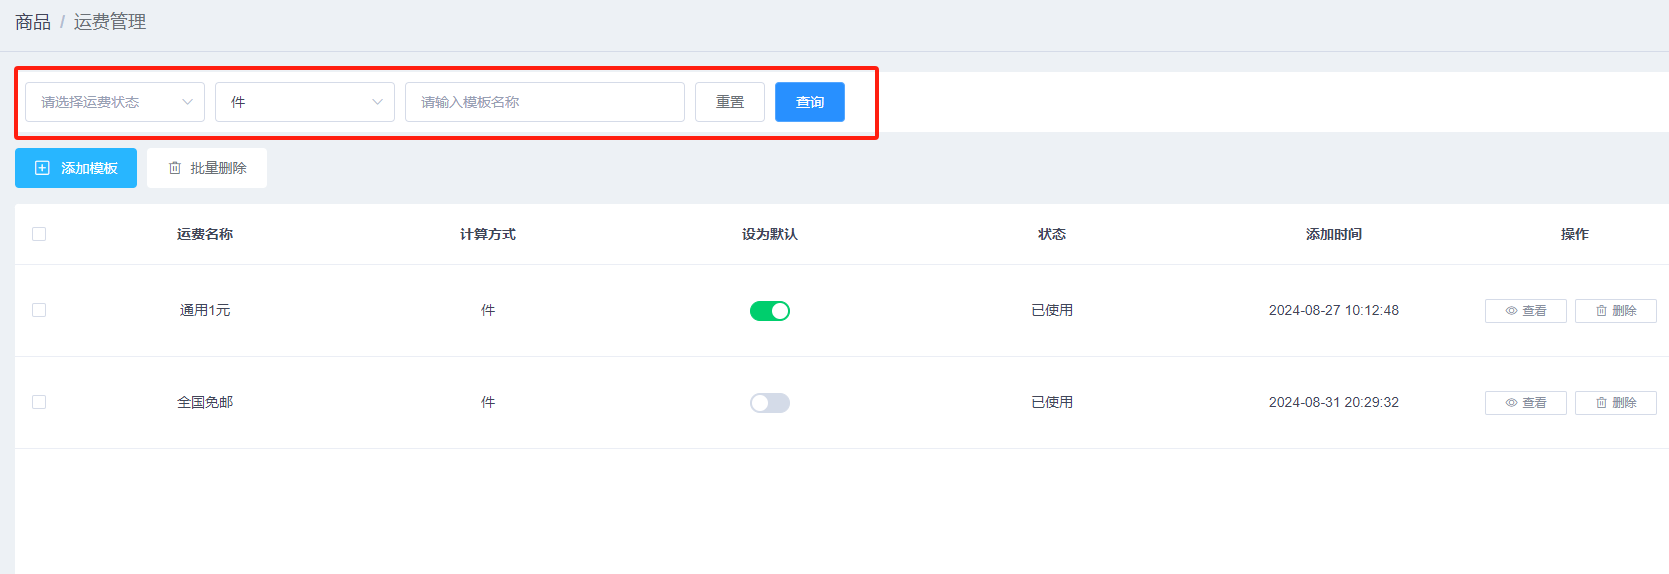Click the blue 查询 search button
Image resolution: width=1669 pixels, height=574 pixels.
point(809,102)
